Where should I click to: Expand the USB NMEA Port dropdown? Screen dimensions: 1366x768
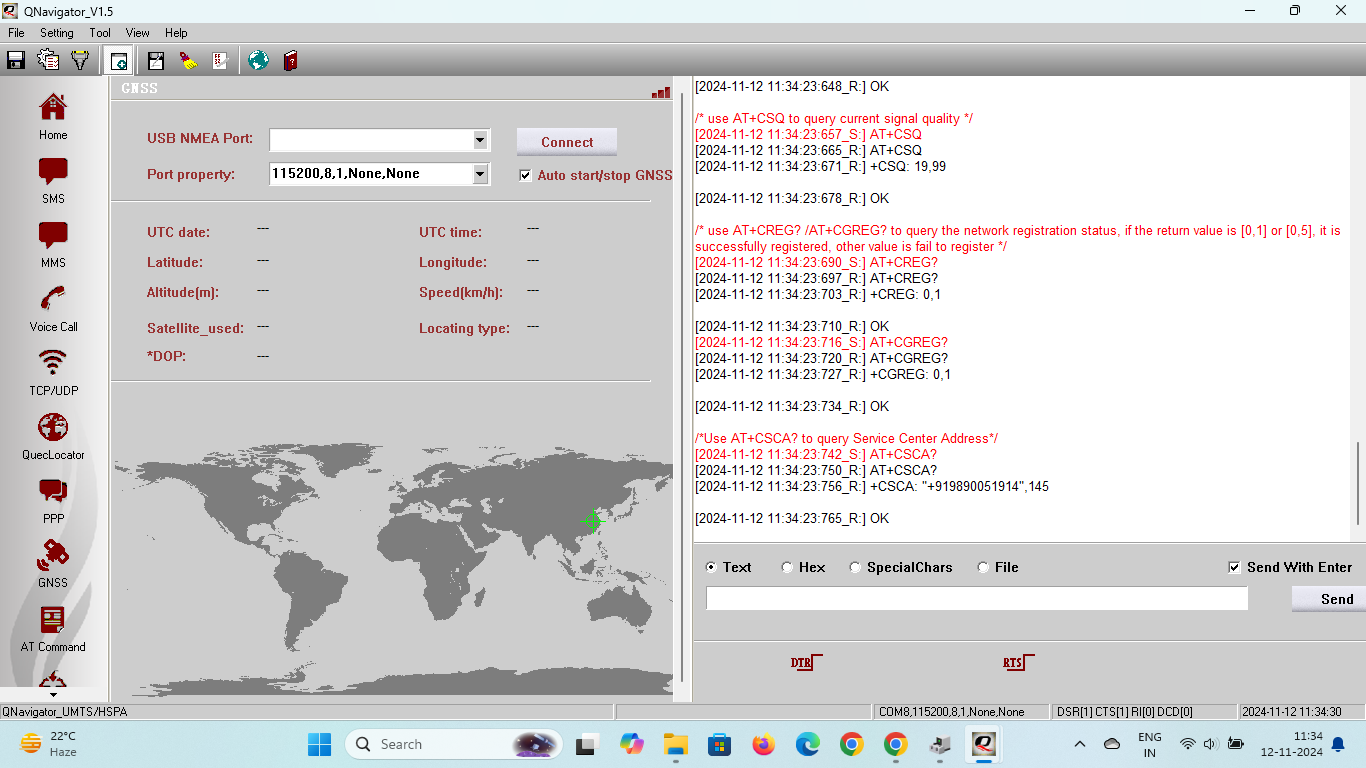[x=480, y=140]
